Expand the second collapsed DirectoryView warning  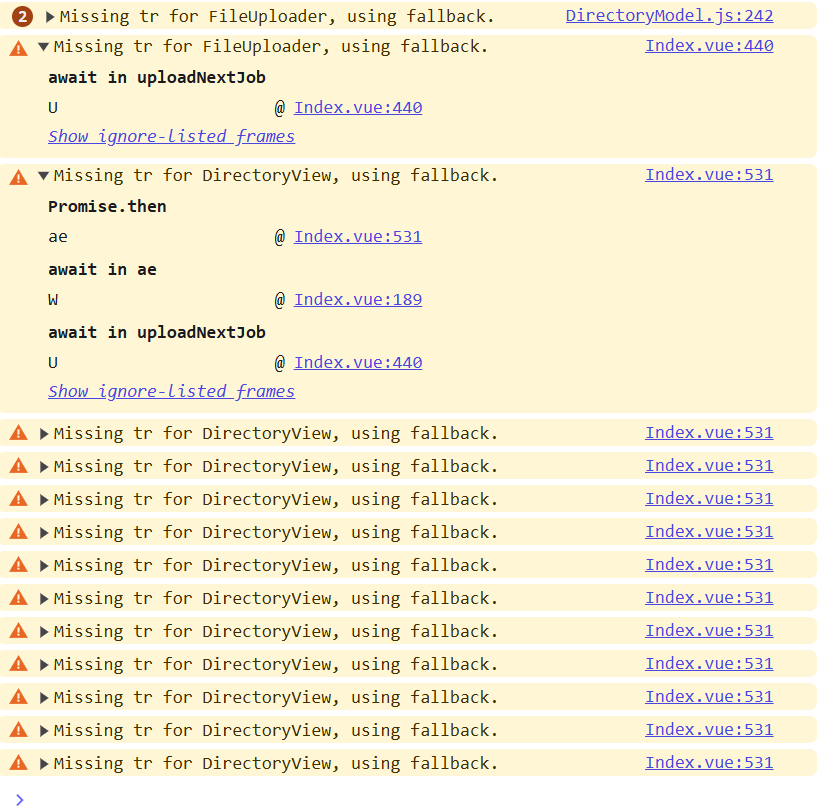tap(44, 465)
